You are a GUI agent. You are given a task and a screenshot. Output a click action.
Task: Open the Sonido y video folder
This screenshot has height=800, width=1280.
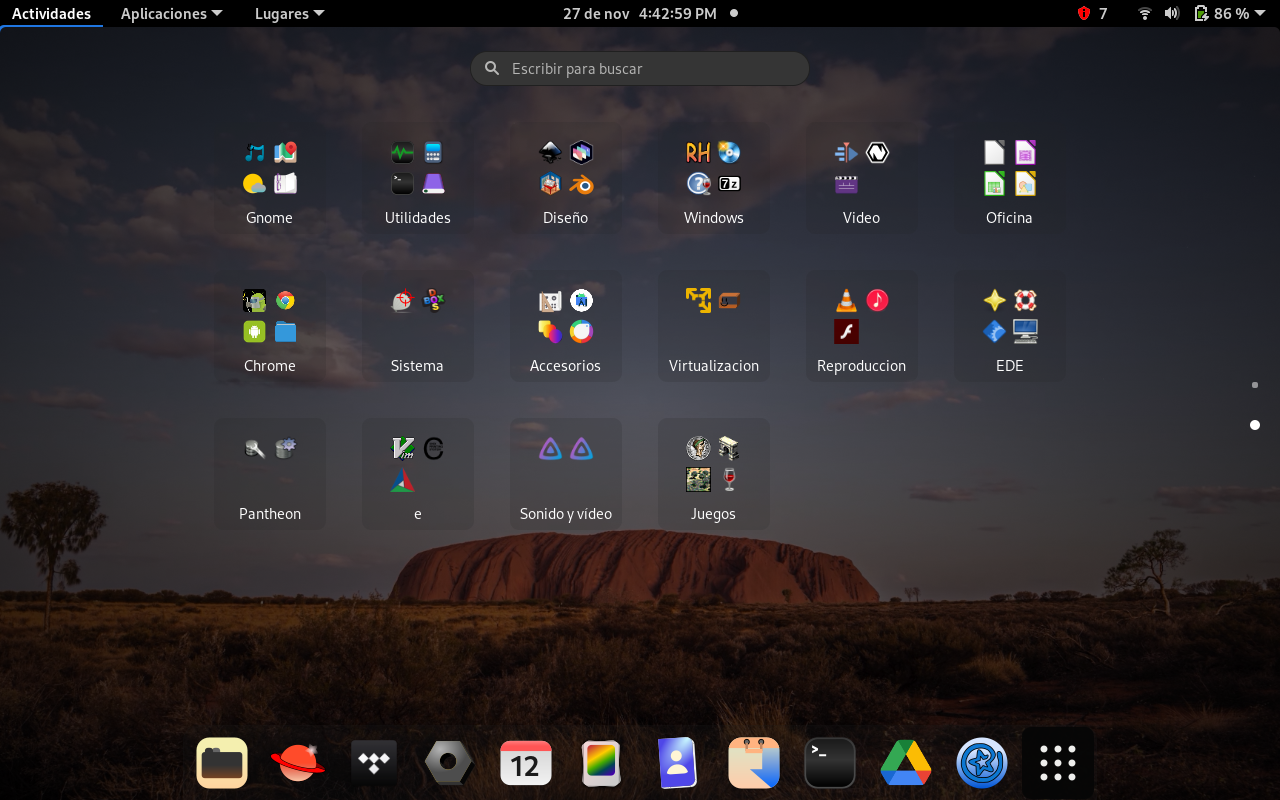click(x=566, y=474)
